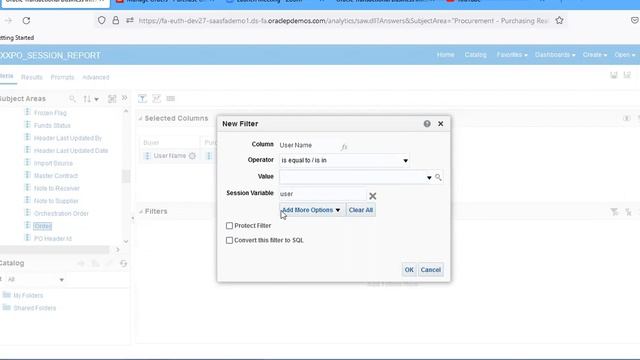Screen dimensions: 640x360
Task: Click the tracking protection shield icon
Action: 102,20
